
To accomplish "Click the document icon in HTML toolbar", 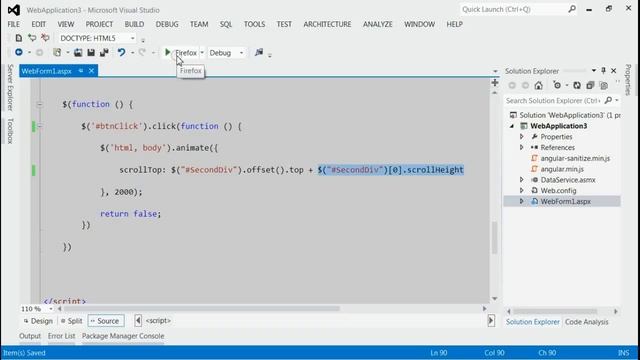I will 19,38.
